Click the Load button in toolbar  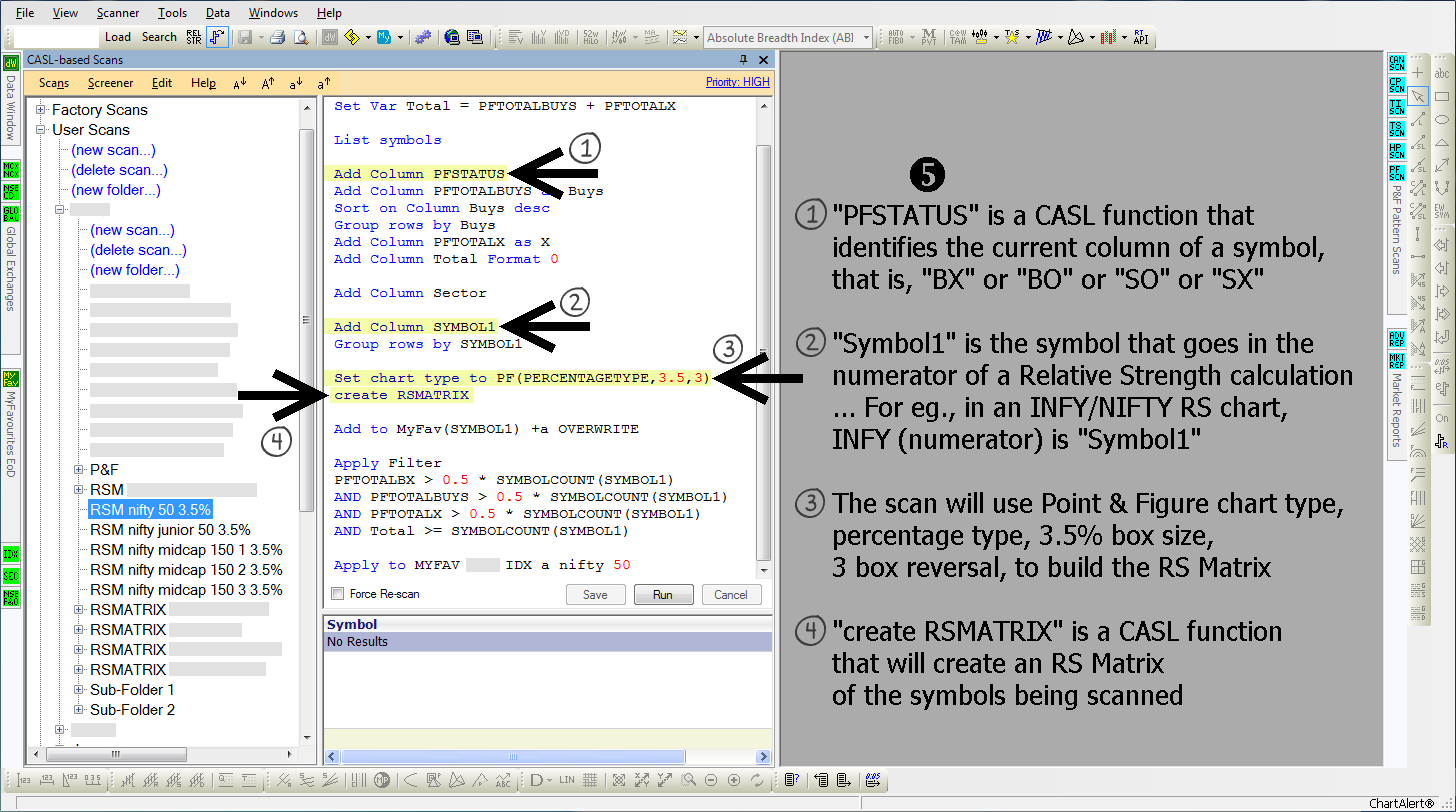coord(118,37)
